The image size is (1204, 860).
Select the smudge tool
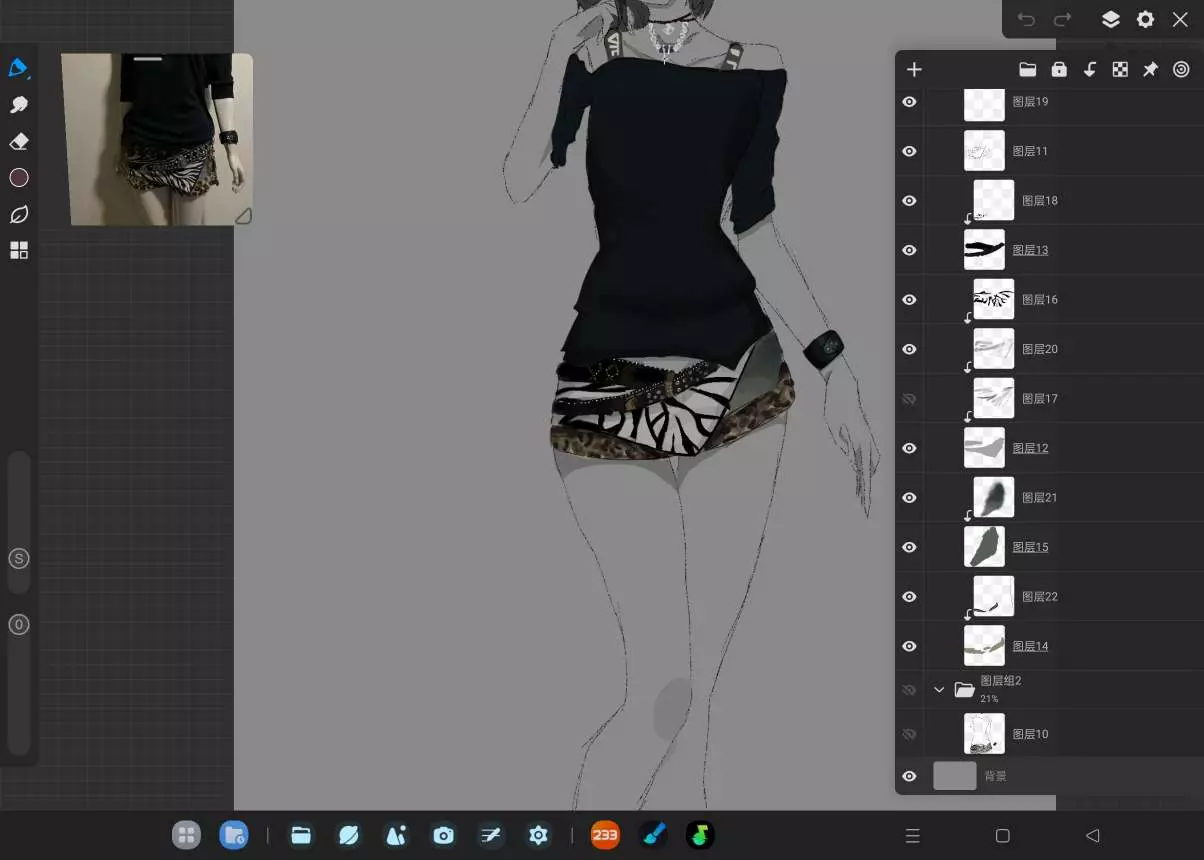[x=18, y=105]
